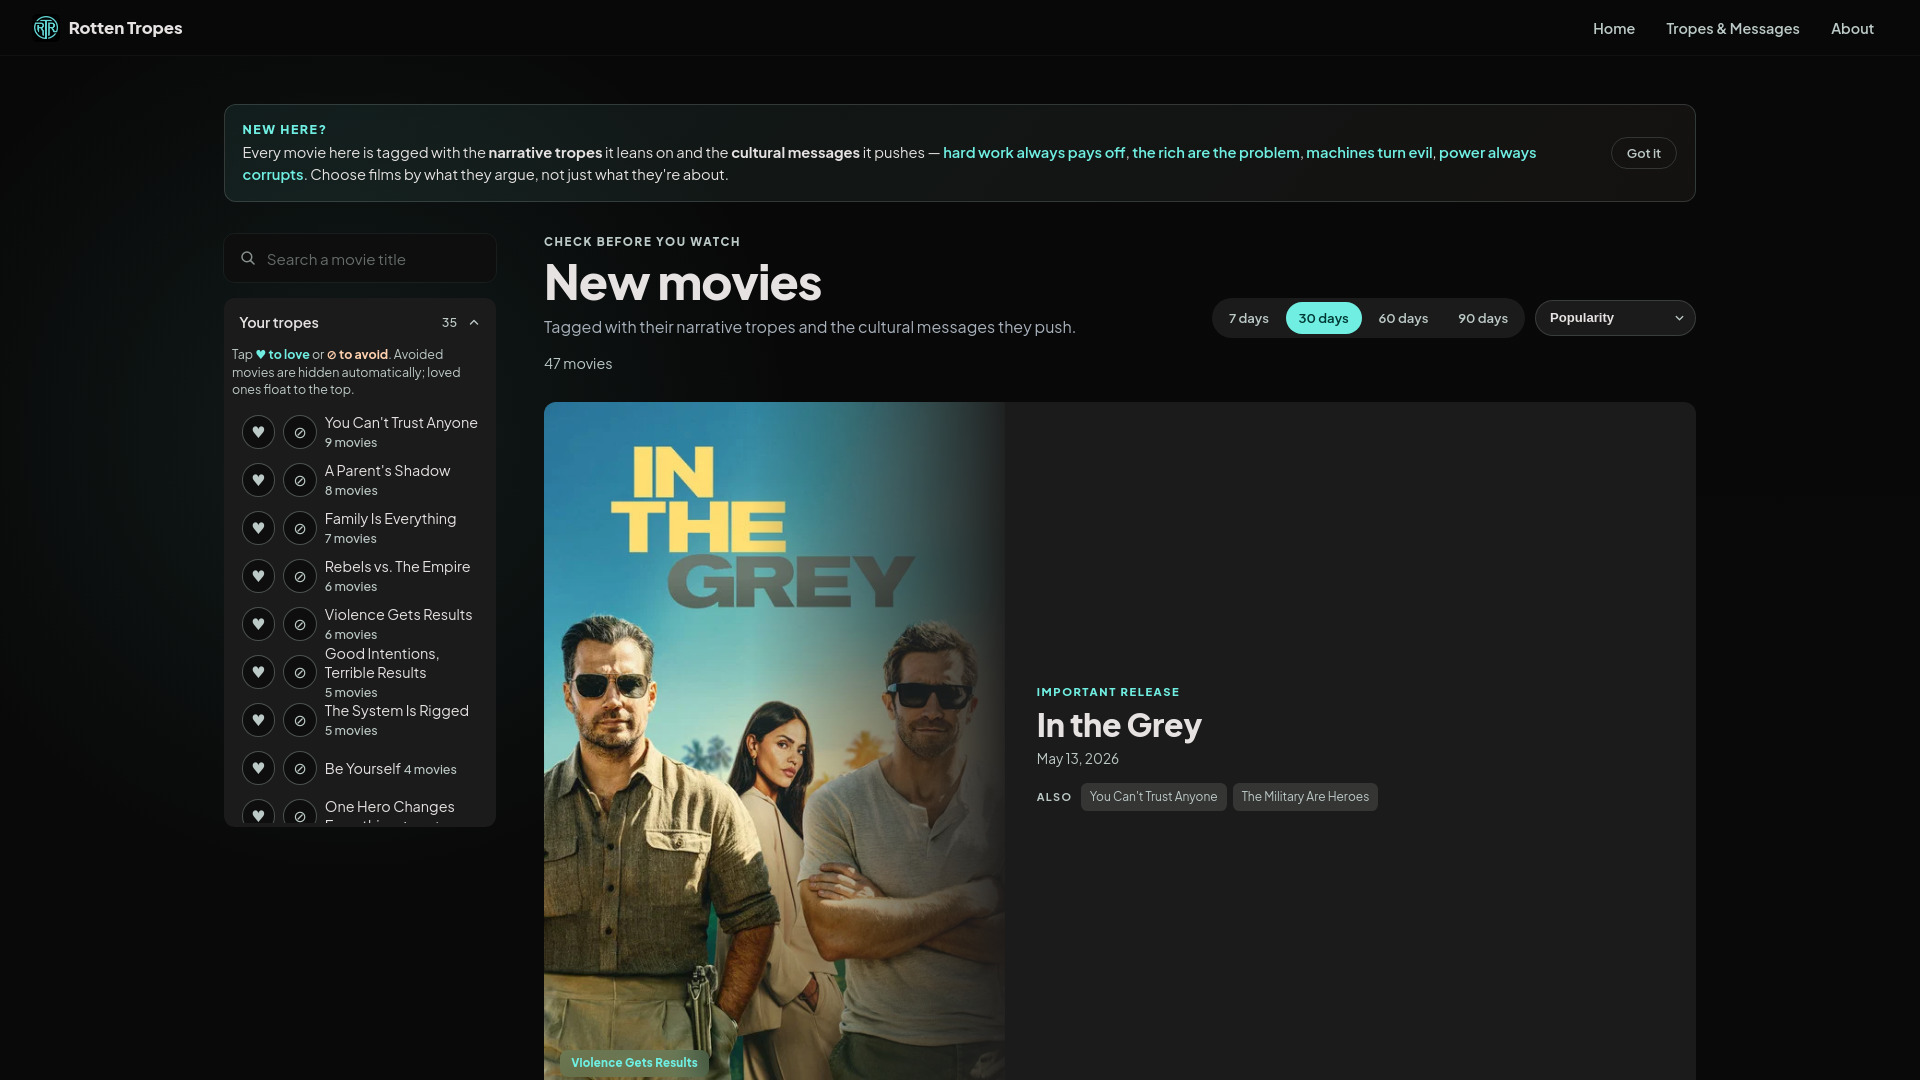Click the The System Is Rigged trope label
Screen dimensions: 1920x1080
(x=396, y=711)
